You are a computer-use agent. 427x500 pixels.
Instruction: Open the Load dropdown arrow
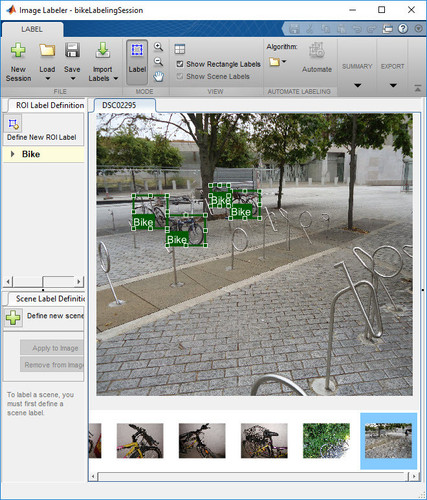tap(47, 79)
